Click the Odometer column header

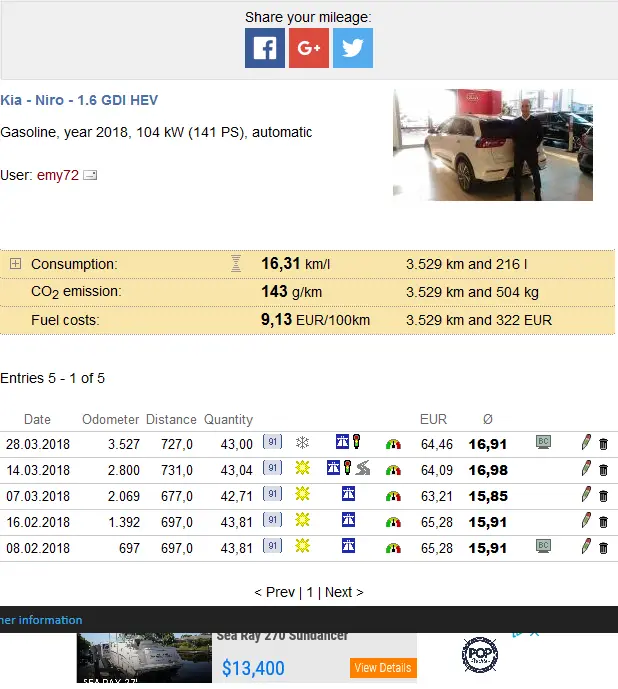pos(111,419)
